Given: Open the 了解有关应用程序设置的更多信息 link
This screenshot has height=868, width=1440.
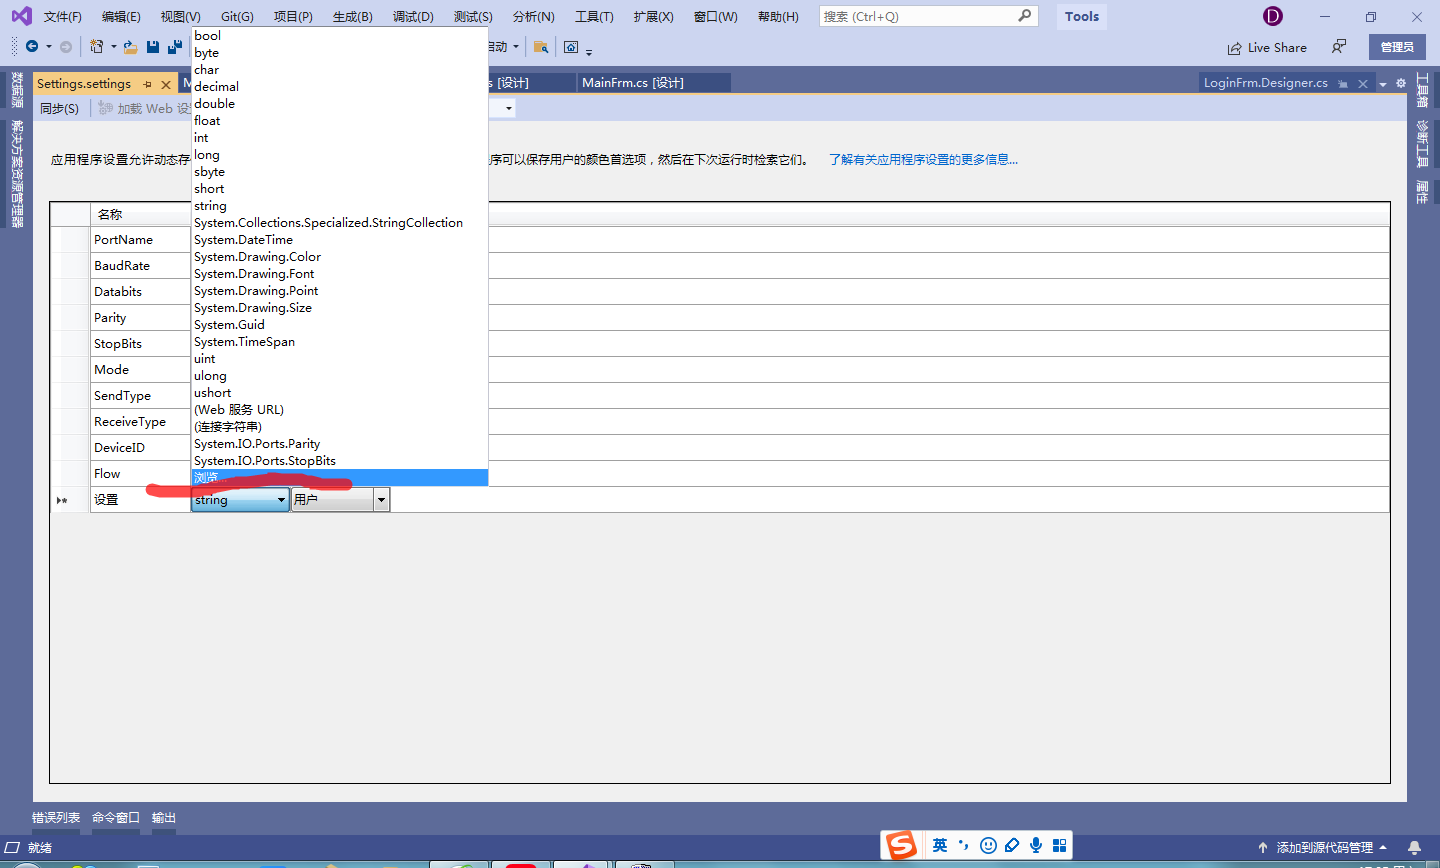Looking at the screenshot, I should [923, 159].
